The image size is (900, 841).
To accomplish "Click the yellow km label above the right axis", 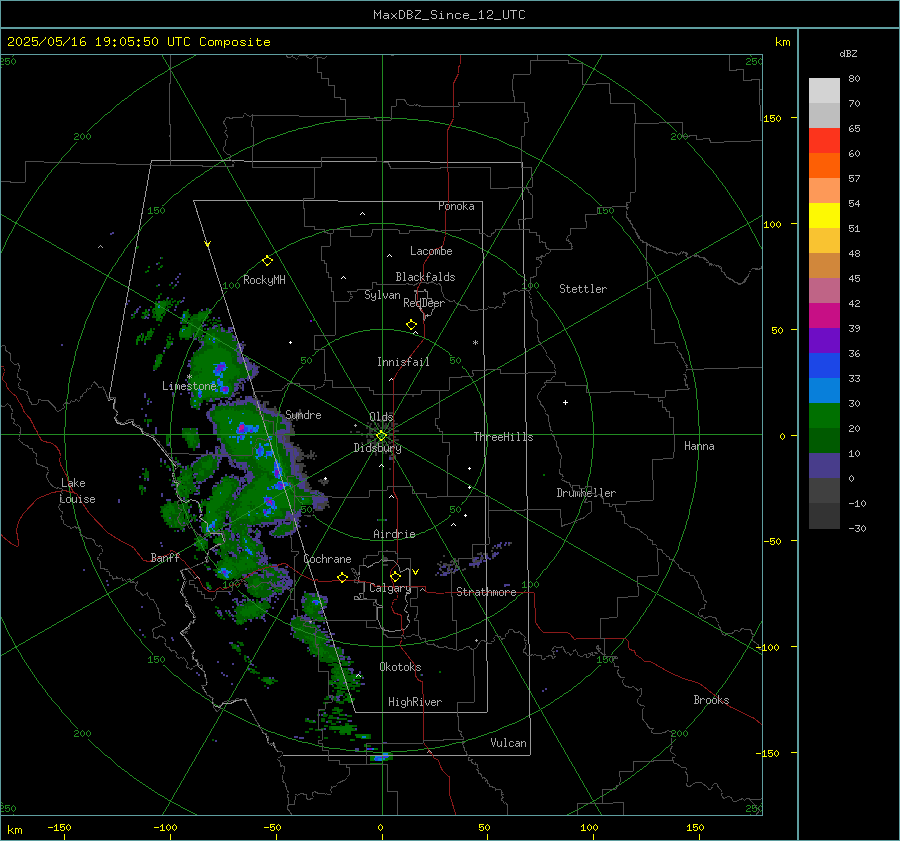I will tap(782, 42).
